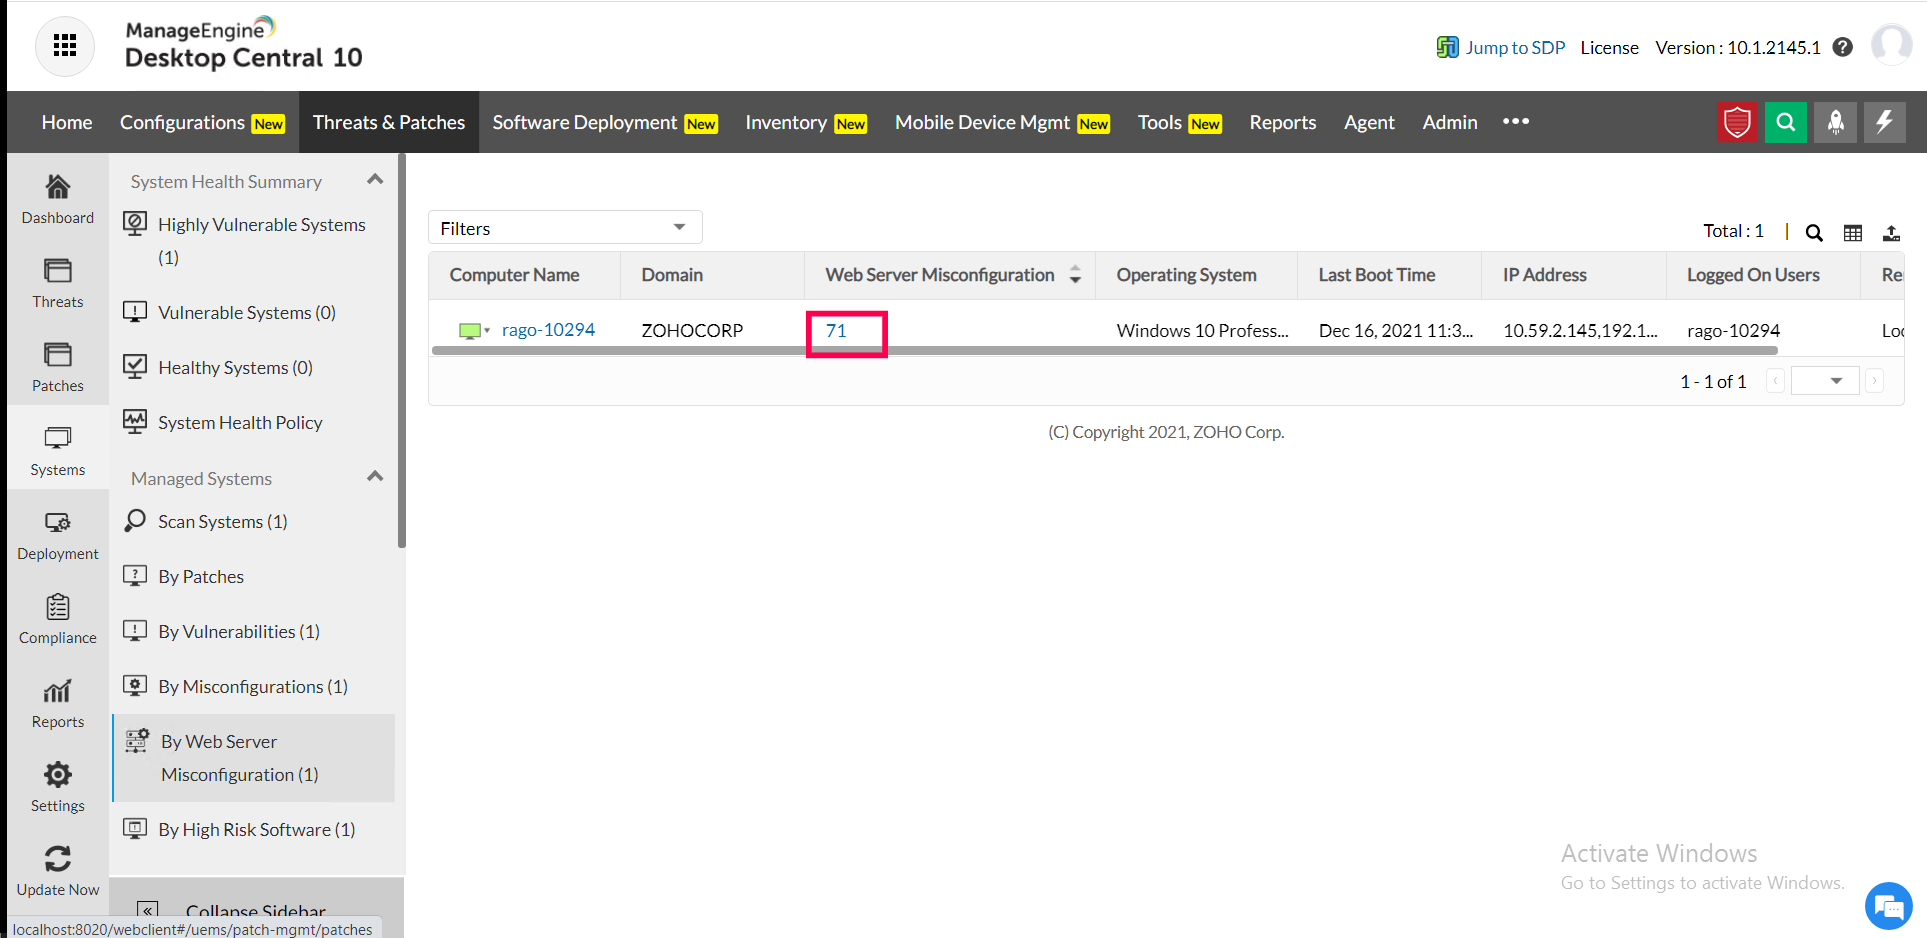Open the user profile avatar

point(1891,45)
